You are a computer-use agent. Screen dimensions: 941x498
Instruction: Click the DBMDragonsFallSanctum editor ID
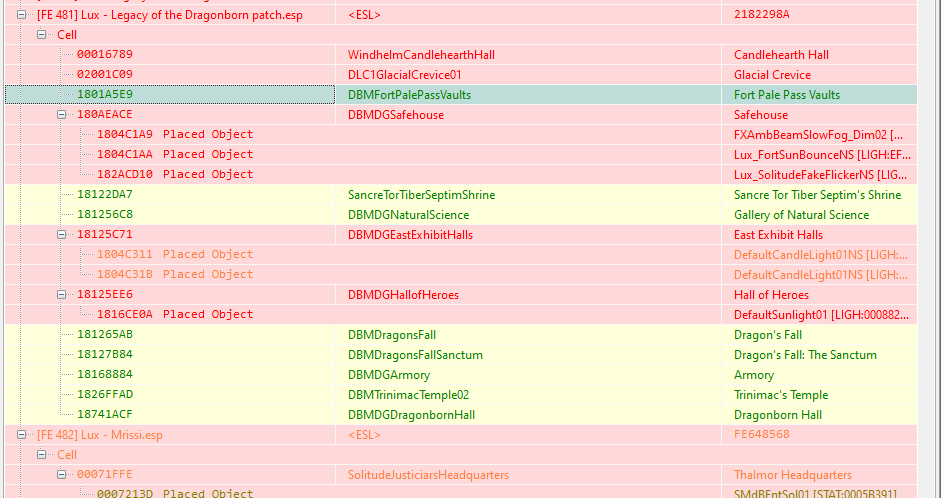[x=415, y=355]
